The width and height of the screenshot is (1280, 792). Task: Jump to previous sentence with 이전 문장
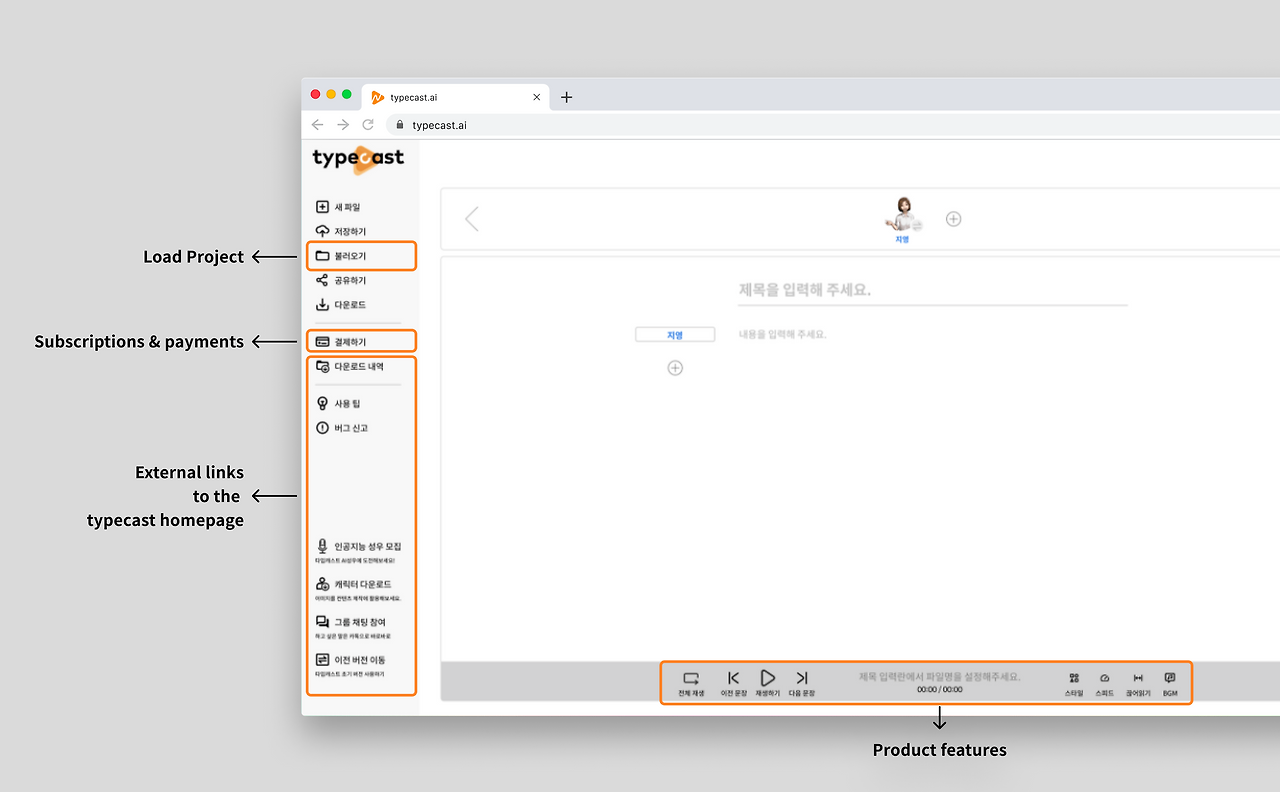[x=734, y=684]
